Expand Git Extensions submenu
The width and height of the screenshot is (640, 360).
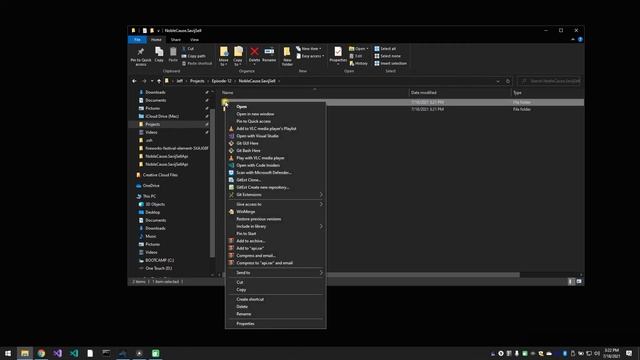276,195
